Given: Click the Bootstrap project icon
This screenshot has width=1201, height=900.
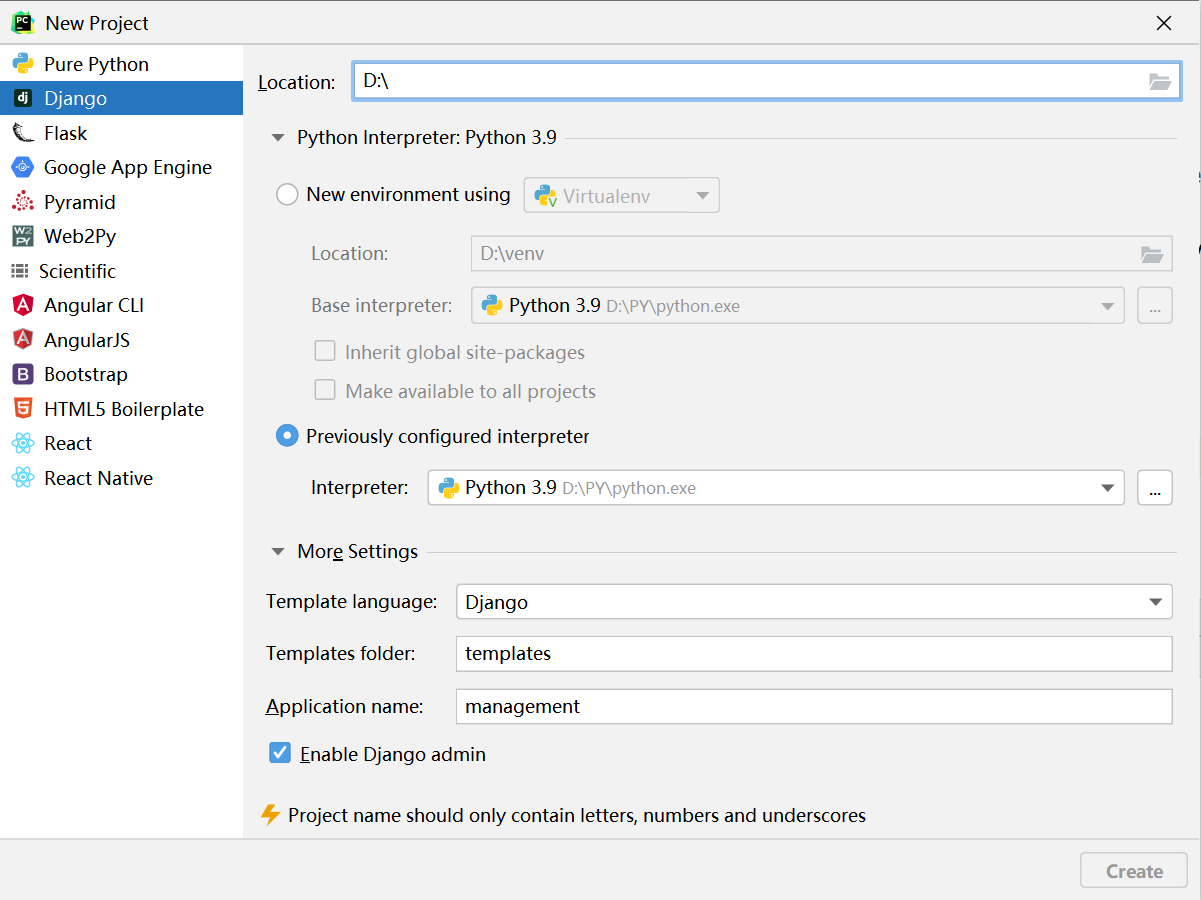Looking at the screenshot, I should 23,374.
